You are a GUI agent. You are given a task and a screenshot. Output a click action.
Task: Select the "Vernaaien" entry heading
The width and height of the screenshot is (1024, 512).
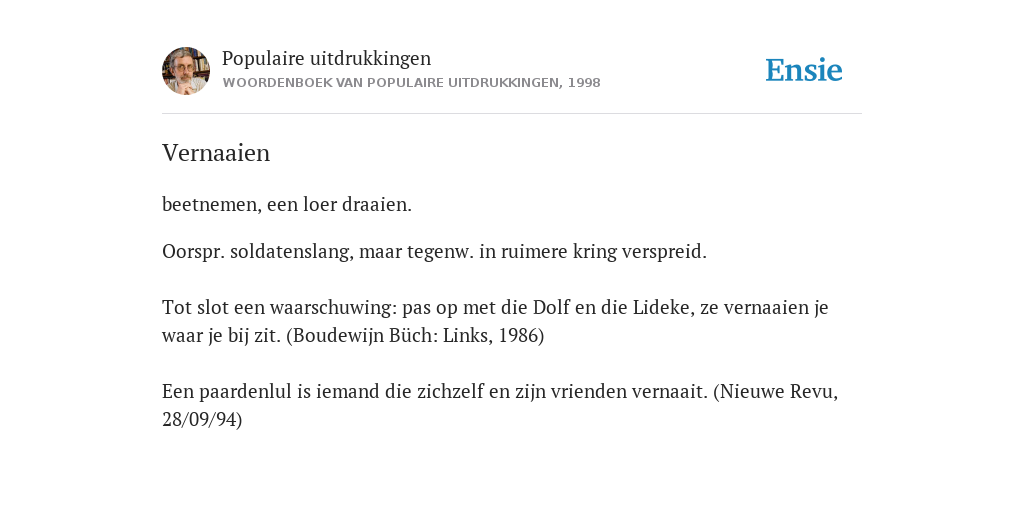pyautogui.click(x=216, y=153)
